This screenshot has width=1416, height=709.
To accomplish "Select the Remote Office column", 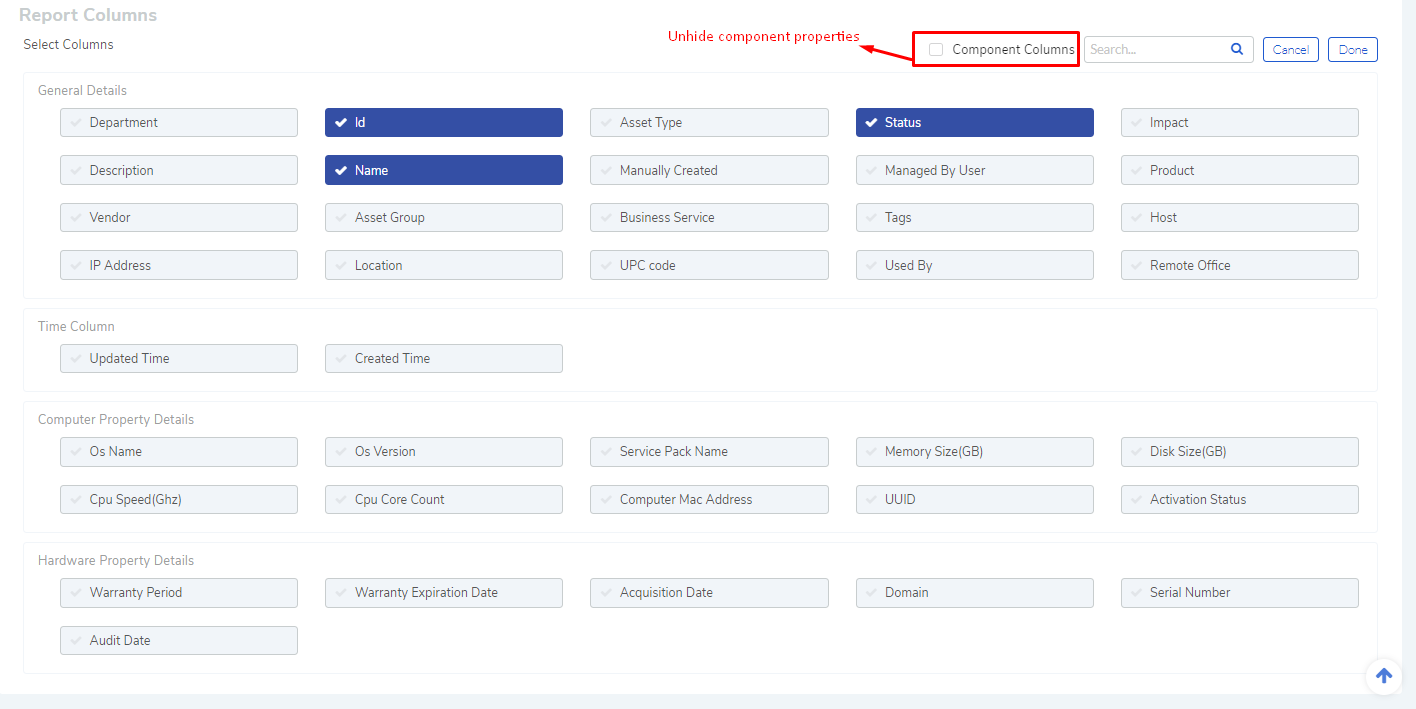I will (1240, 265).
